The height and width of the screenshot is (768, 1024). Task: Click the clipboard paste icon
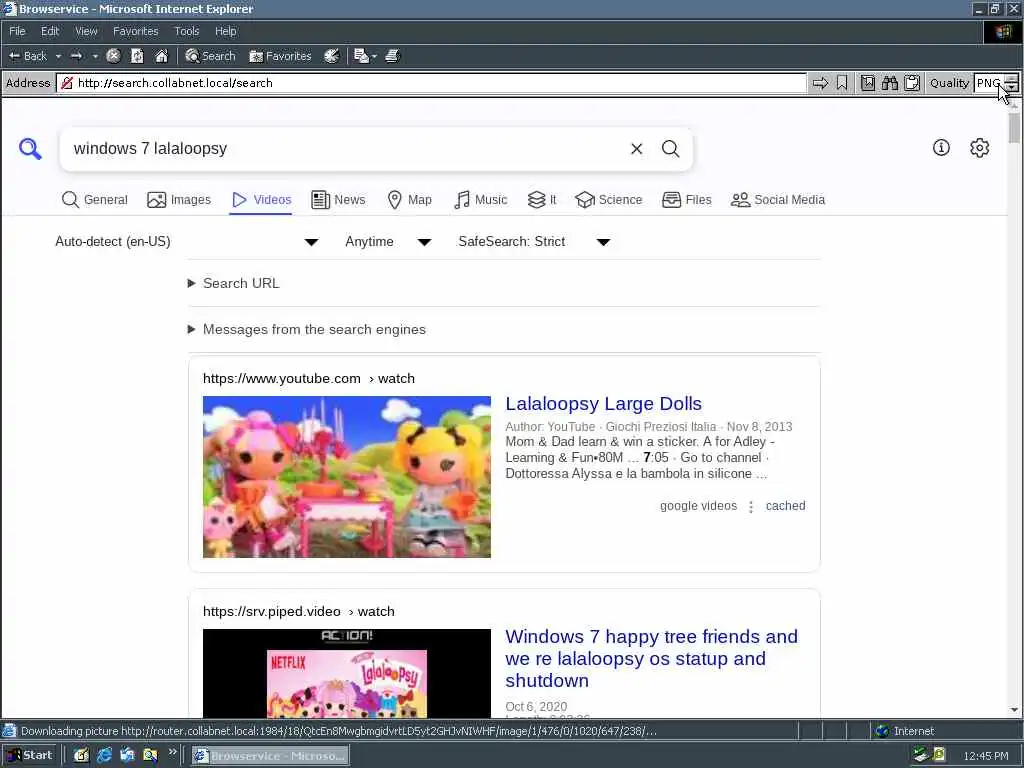(x=912, y=83)
